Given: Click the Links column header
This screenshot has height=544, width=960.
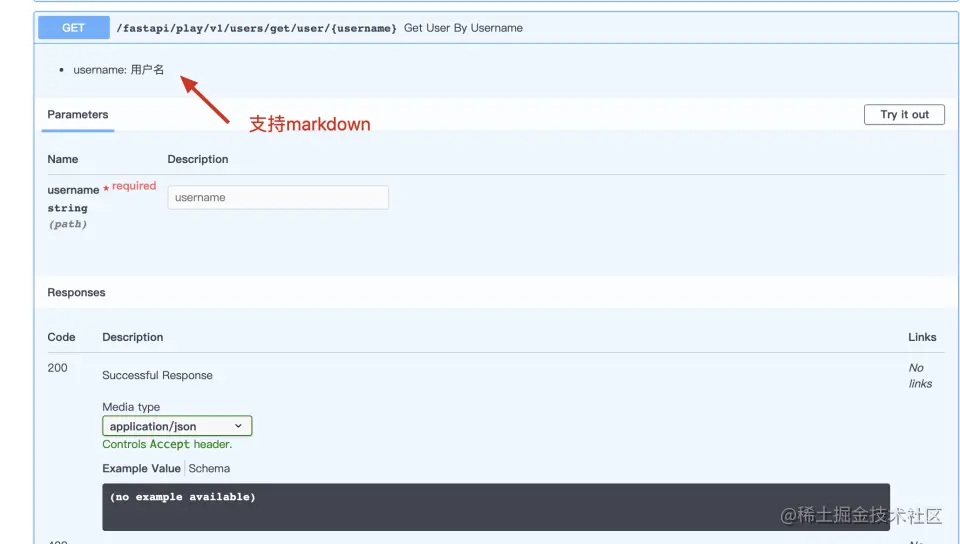Looking at the screenshot, I should pyautogui.click(x=922, y=337).
